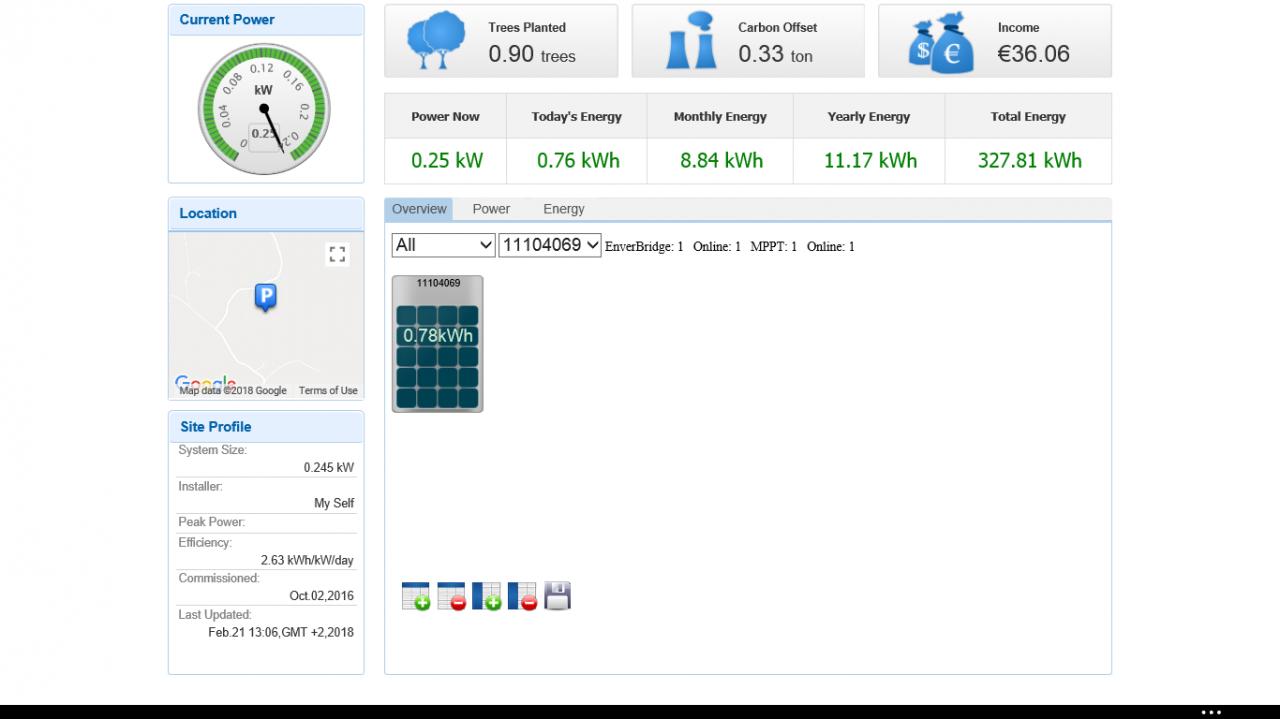The width and height of the screenshot is (1280, 719).
Task: Click the add row icon
Action: click(x=416, y=596)
